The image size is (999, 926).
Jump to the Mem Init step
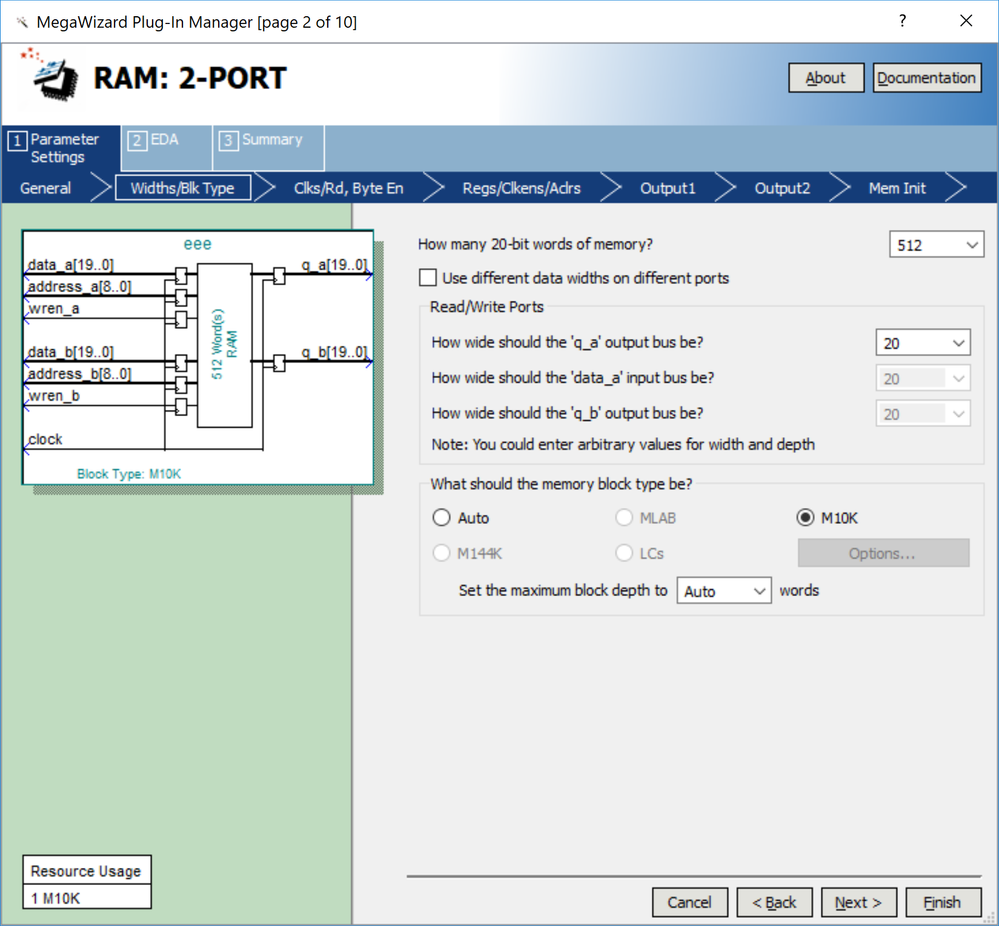point(896,188)
